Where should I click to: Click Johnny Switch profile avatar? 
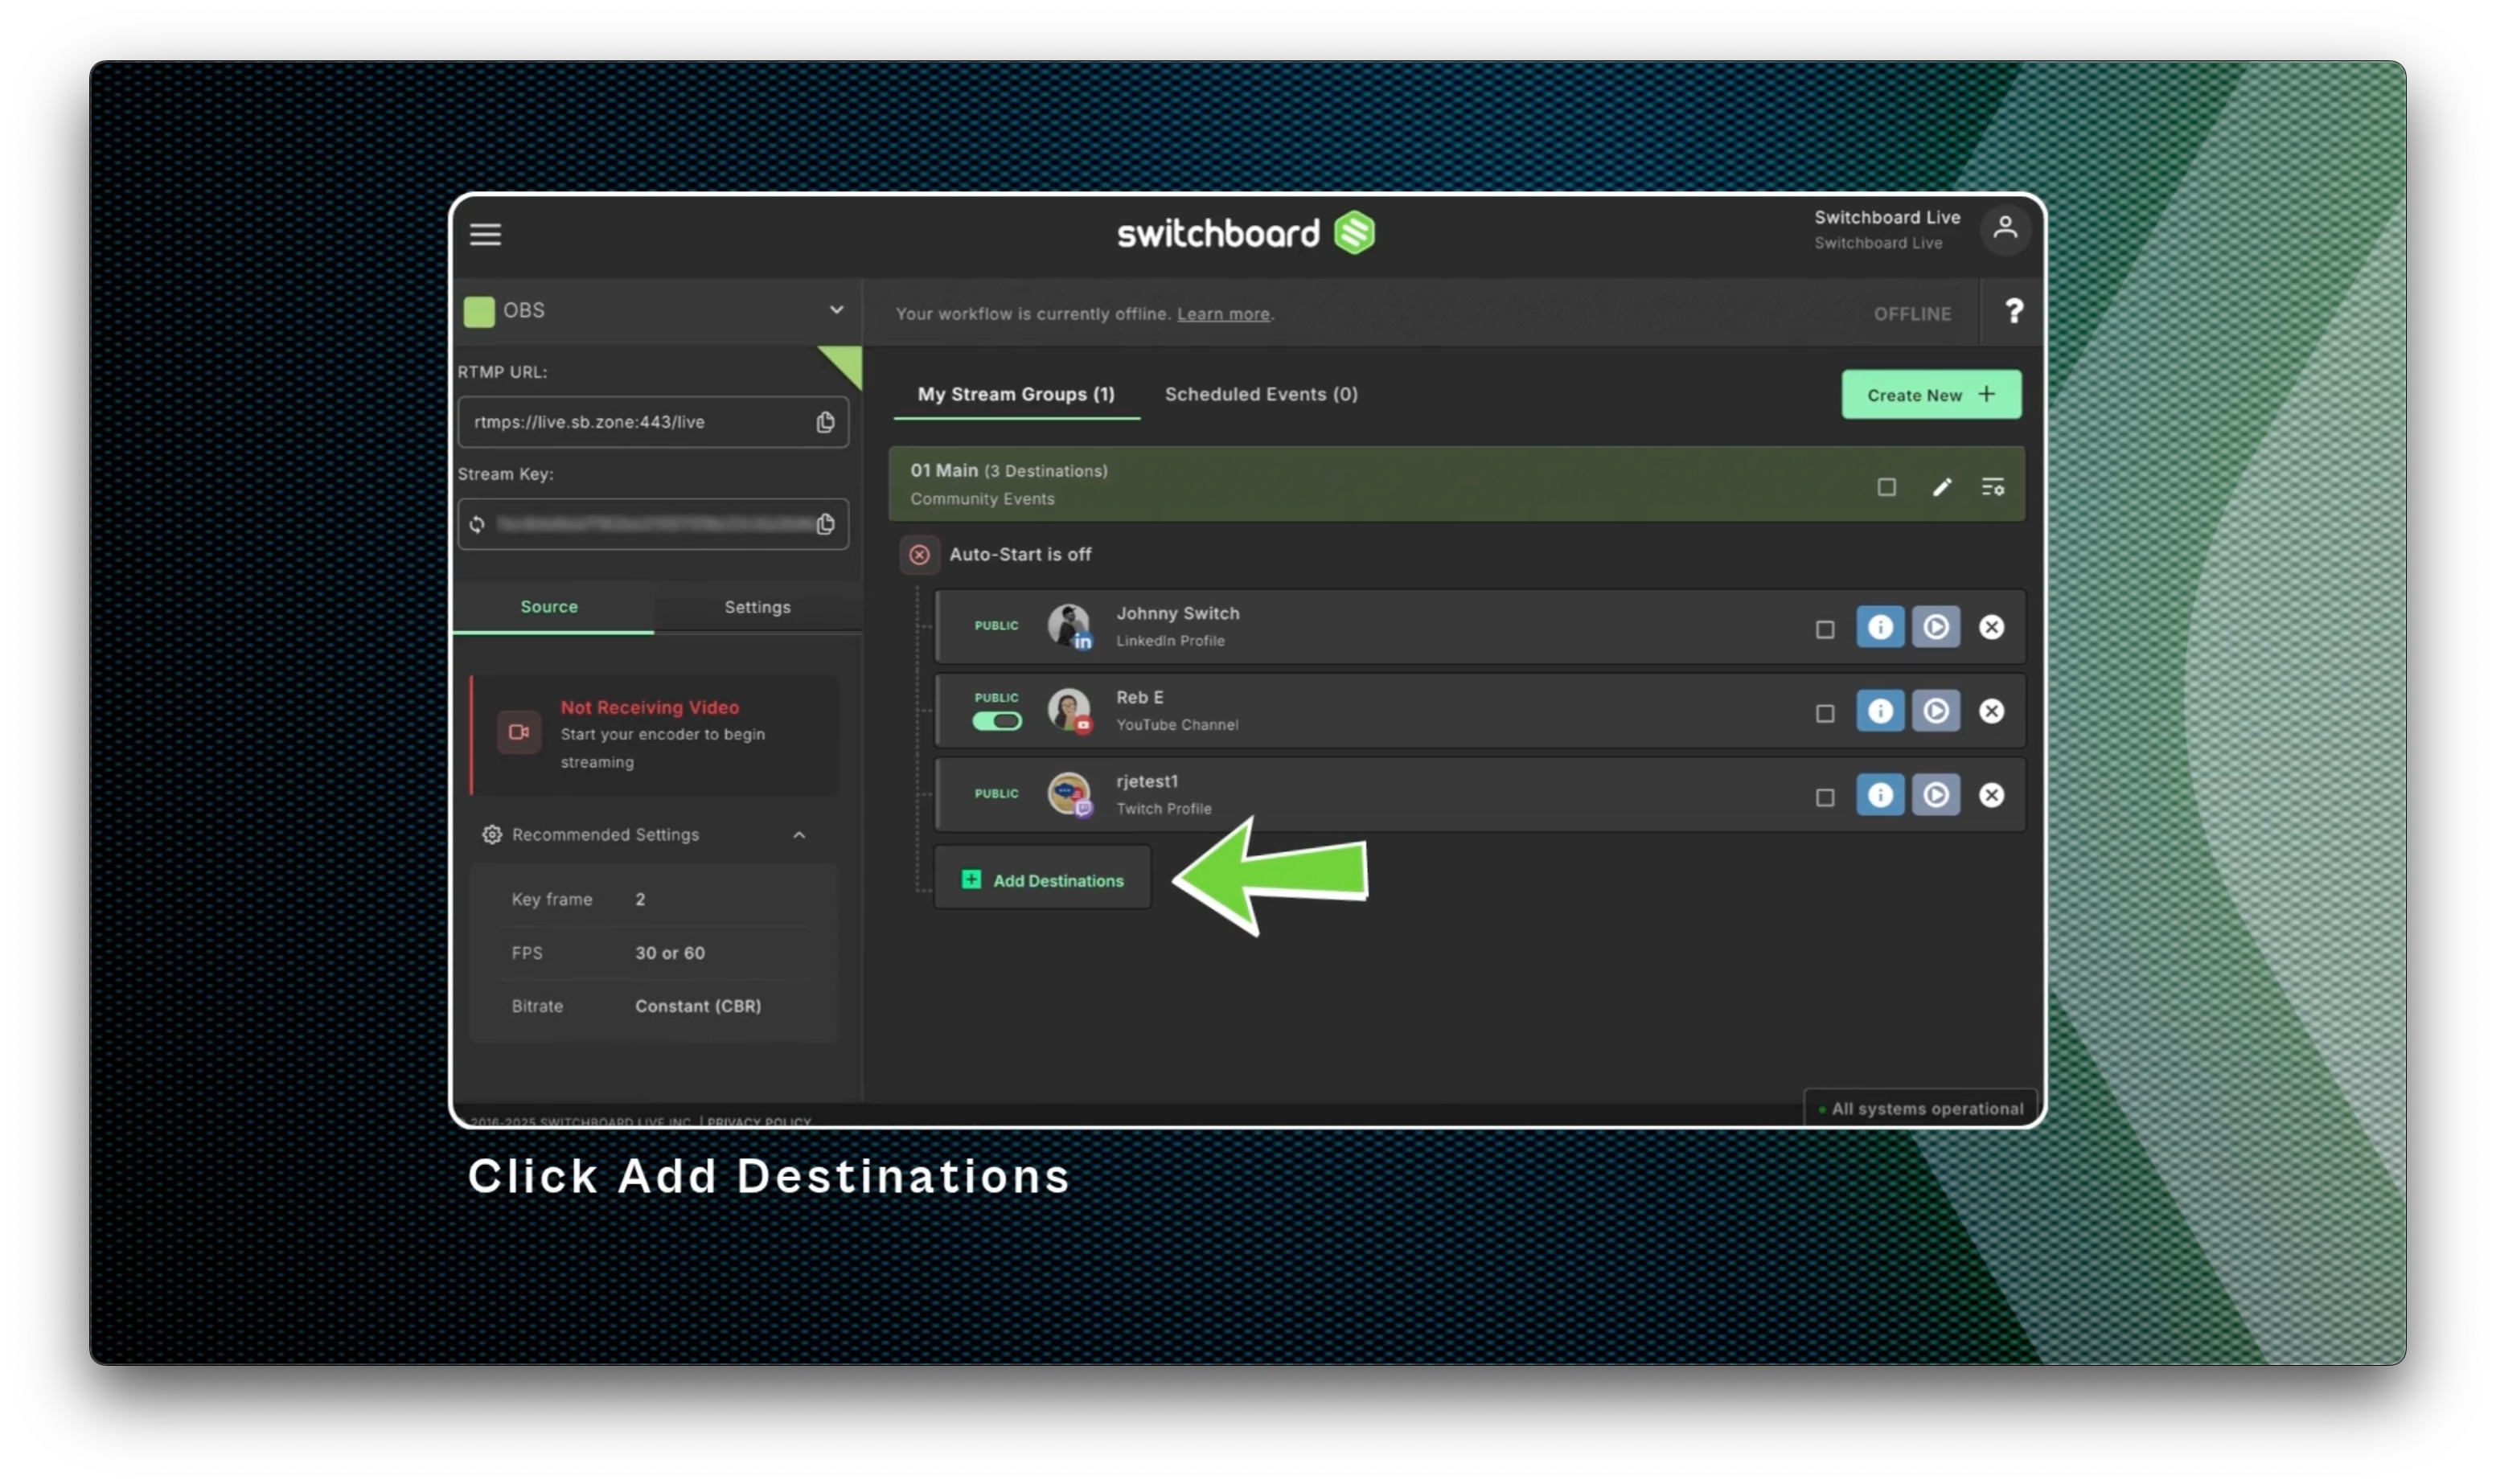point(1069,626)
